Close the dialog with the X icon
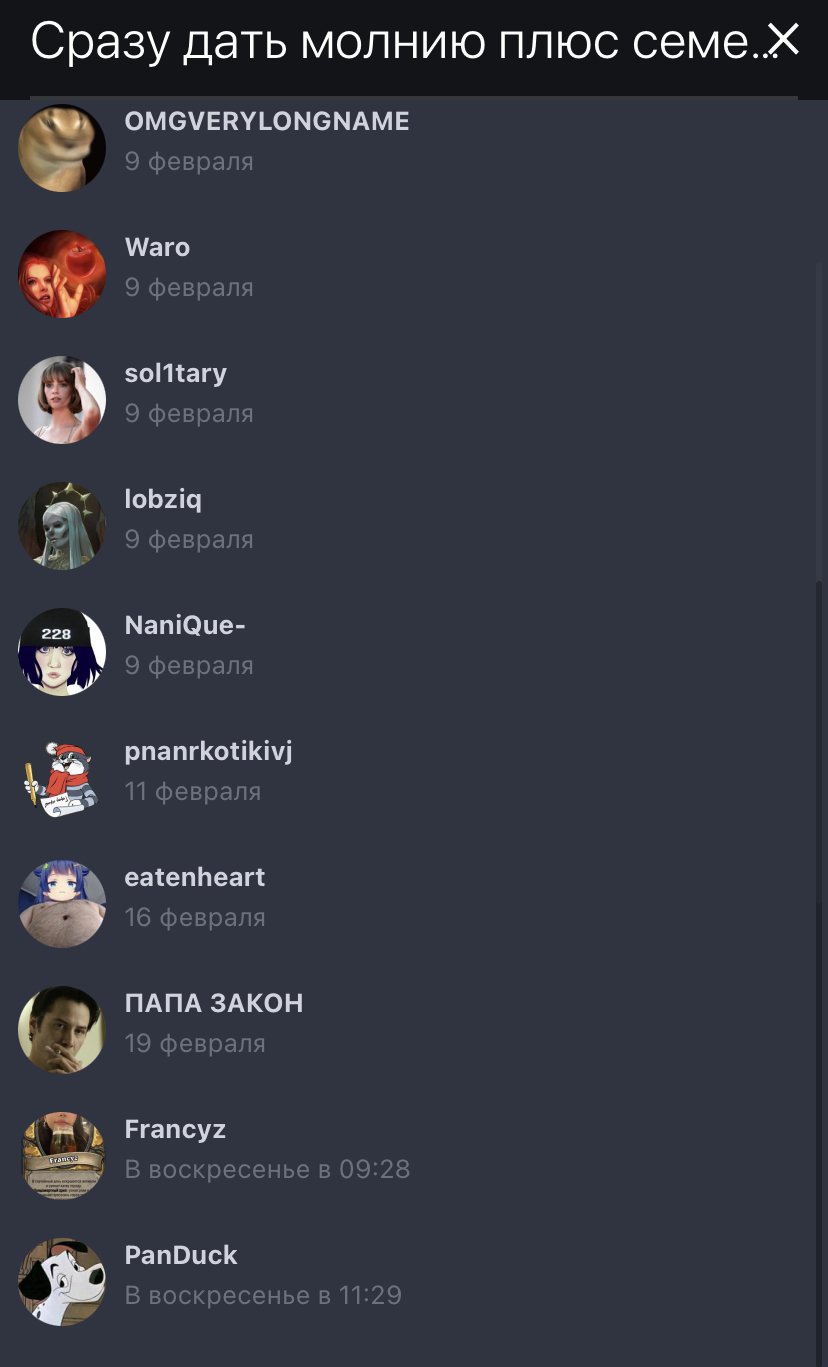The width and height of the screenshot is (828, 1367). (x=784, y=39)
